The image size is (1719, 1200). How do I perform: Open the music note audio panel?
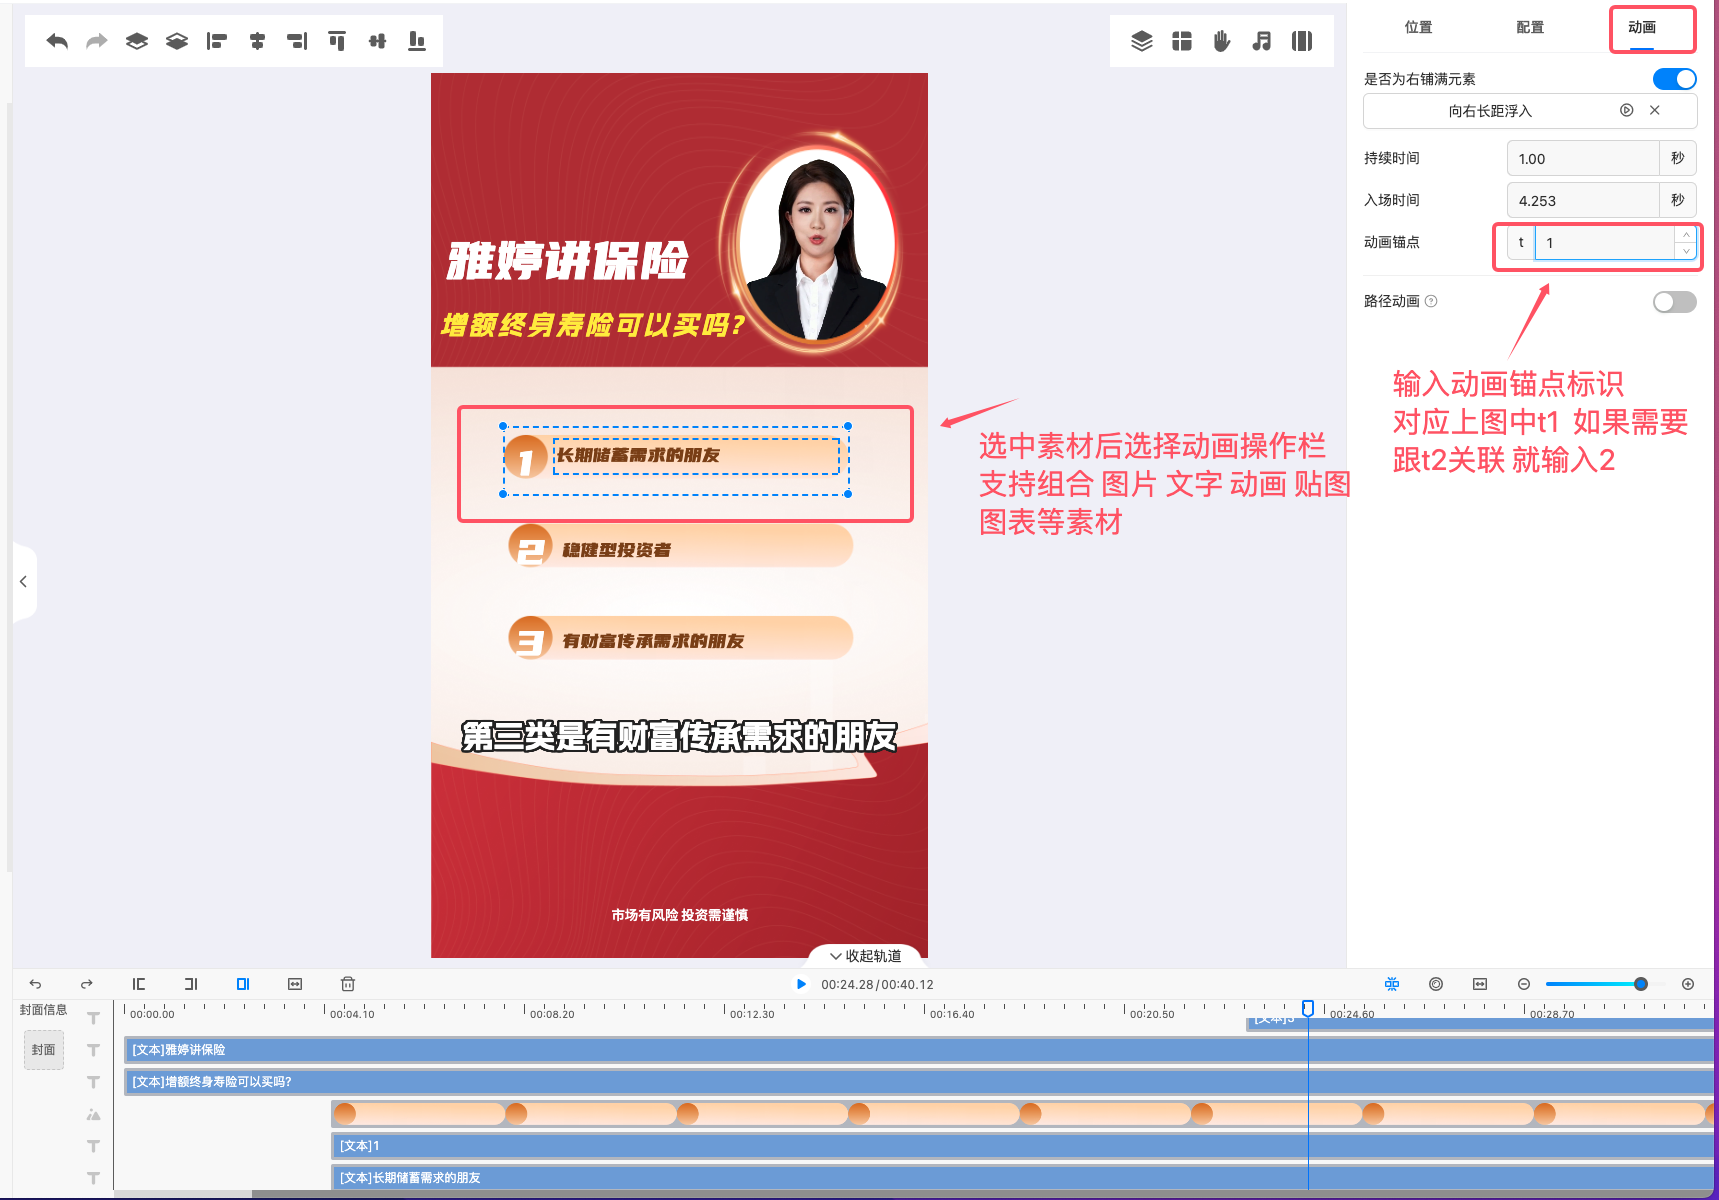pos(1262,41)
